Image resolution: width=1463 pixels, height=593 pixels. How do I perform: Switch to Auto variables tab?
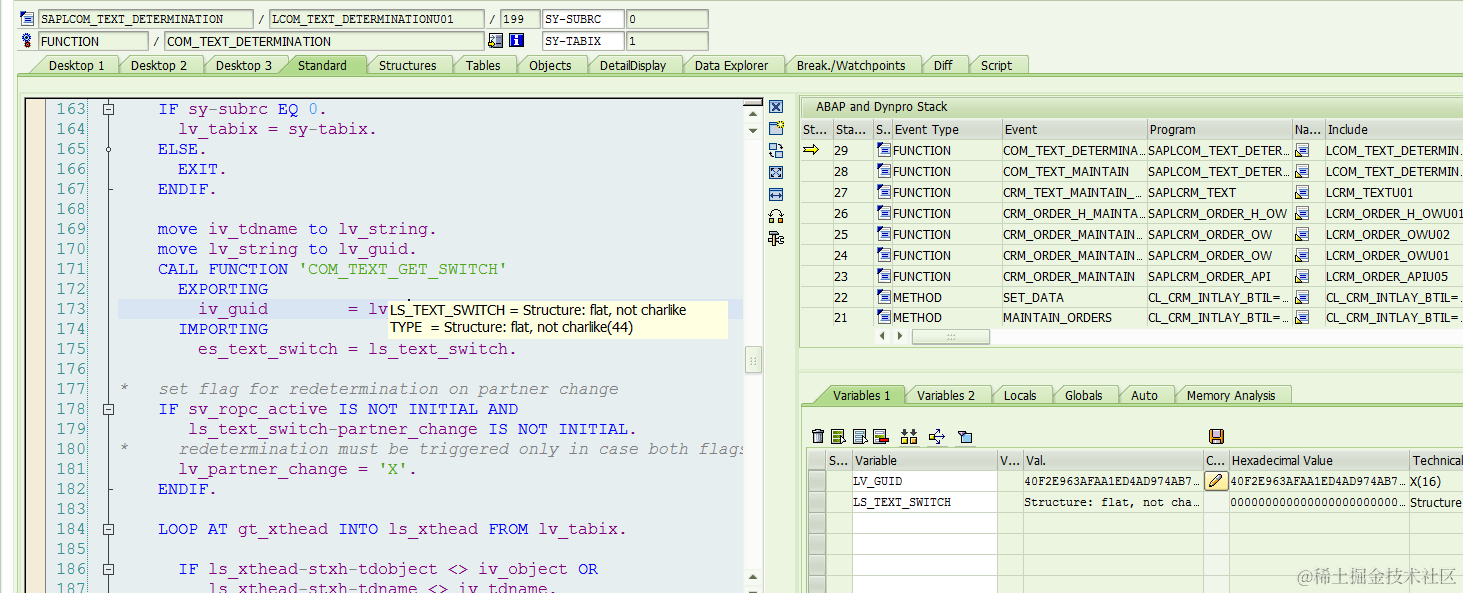pos(1145,395)
